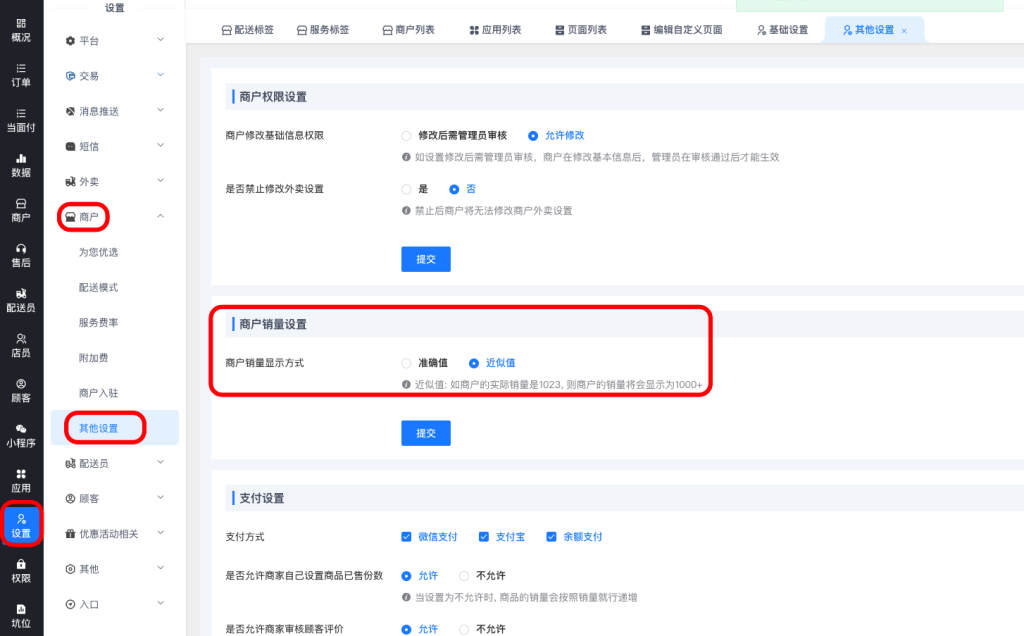Select 修改后需管理员审核 radio option
The width and height of the screenshot is (1024, 636).
406,135
